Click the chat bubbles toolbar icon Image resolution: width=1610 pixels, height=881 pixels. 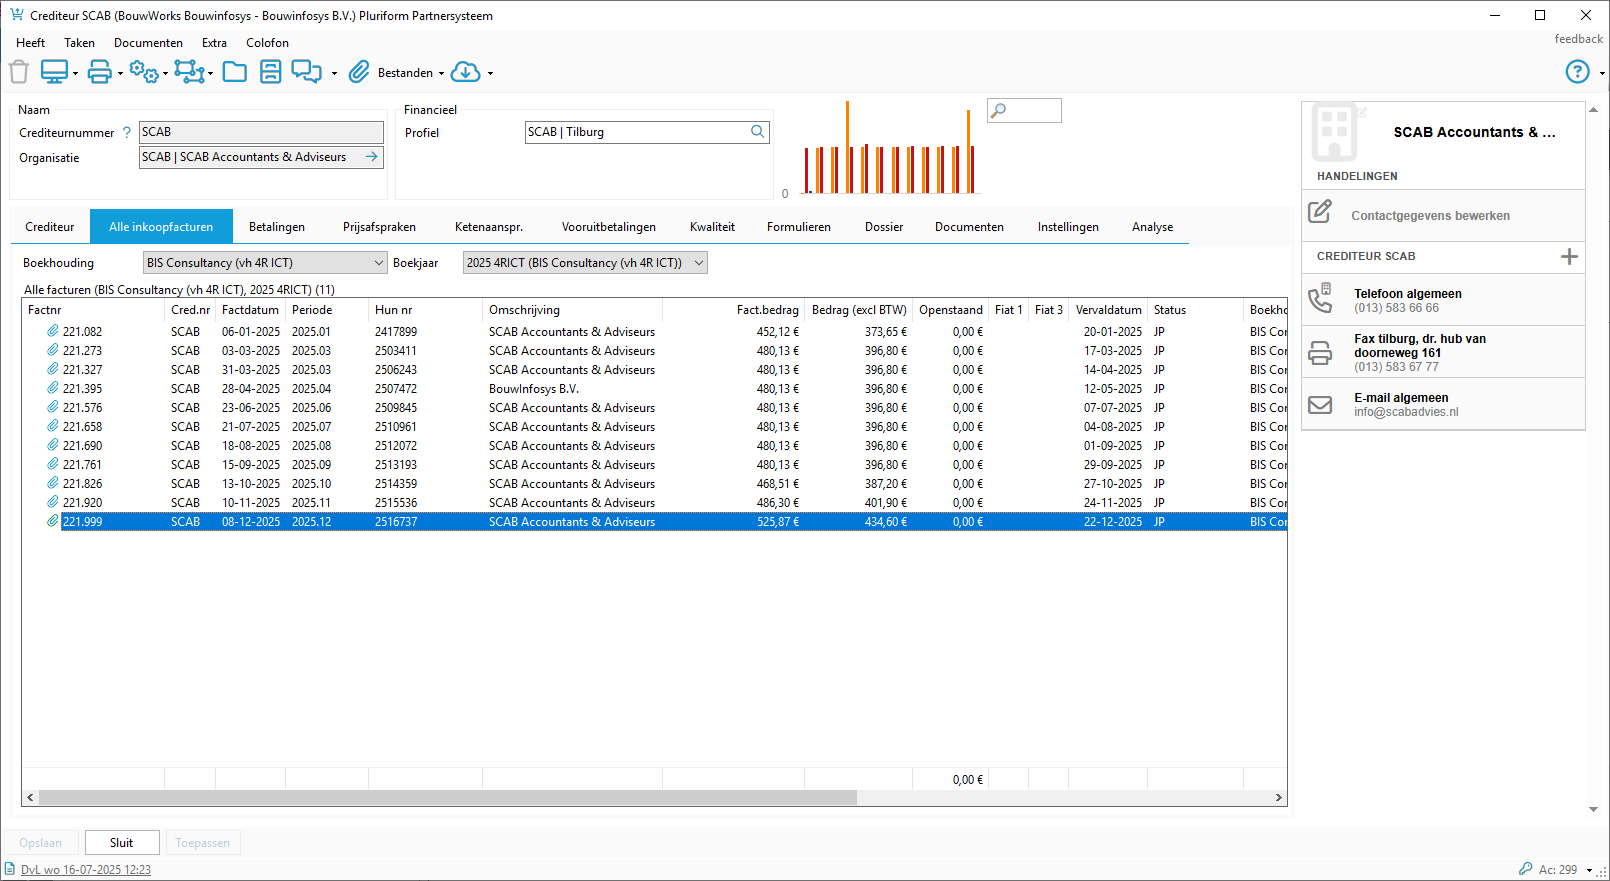pyautogui.click(x=306, y=72)
